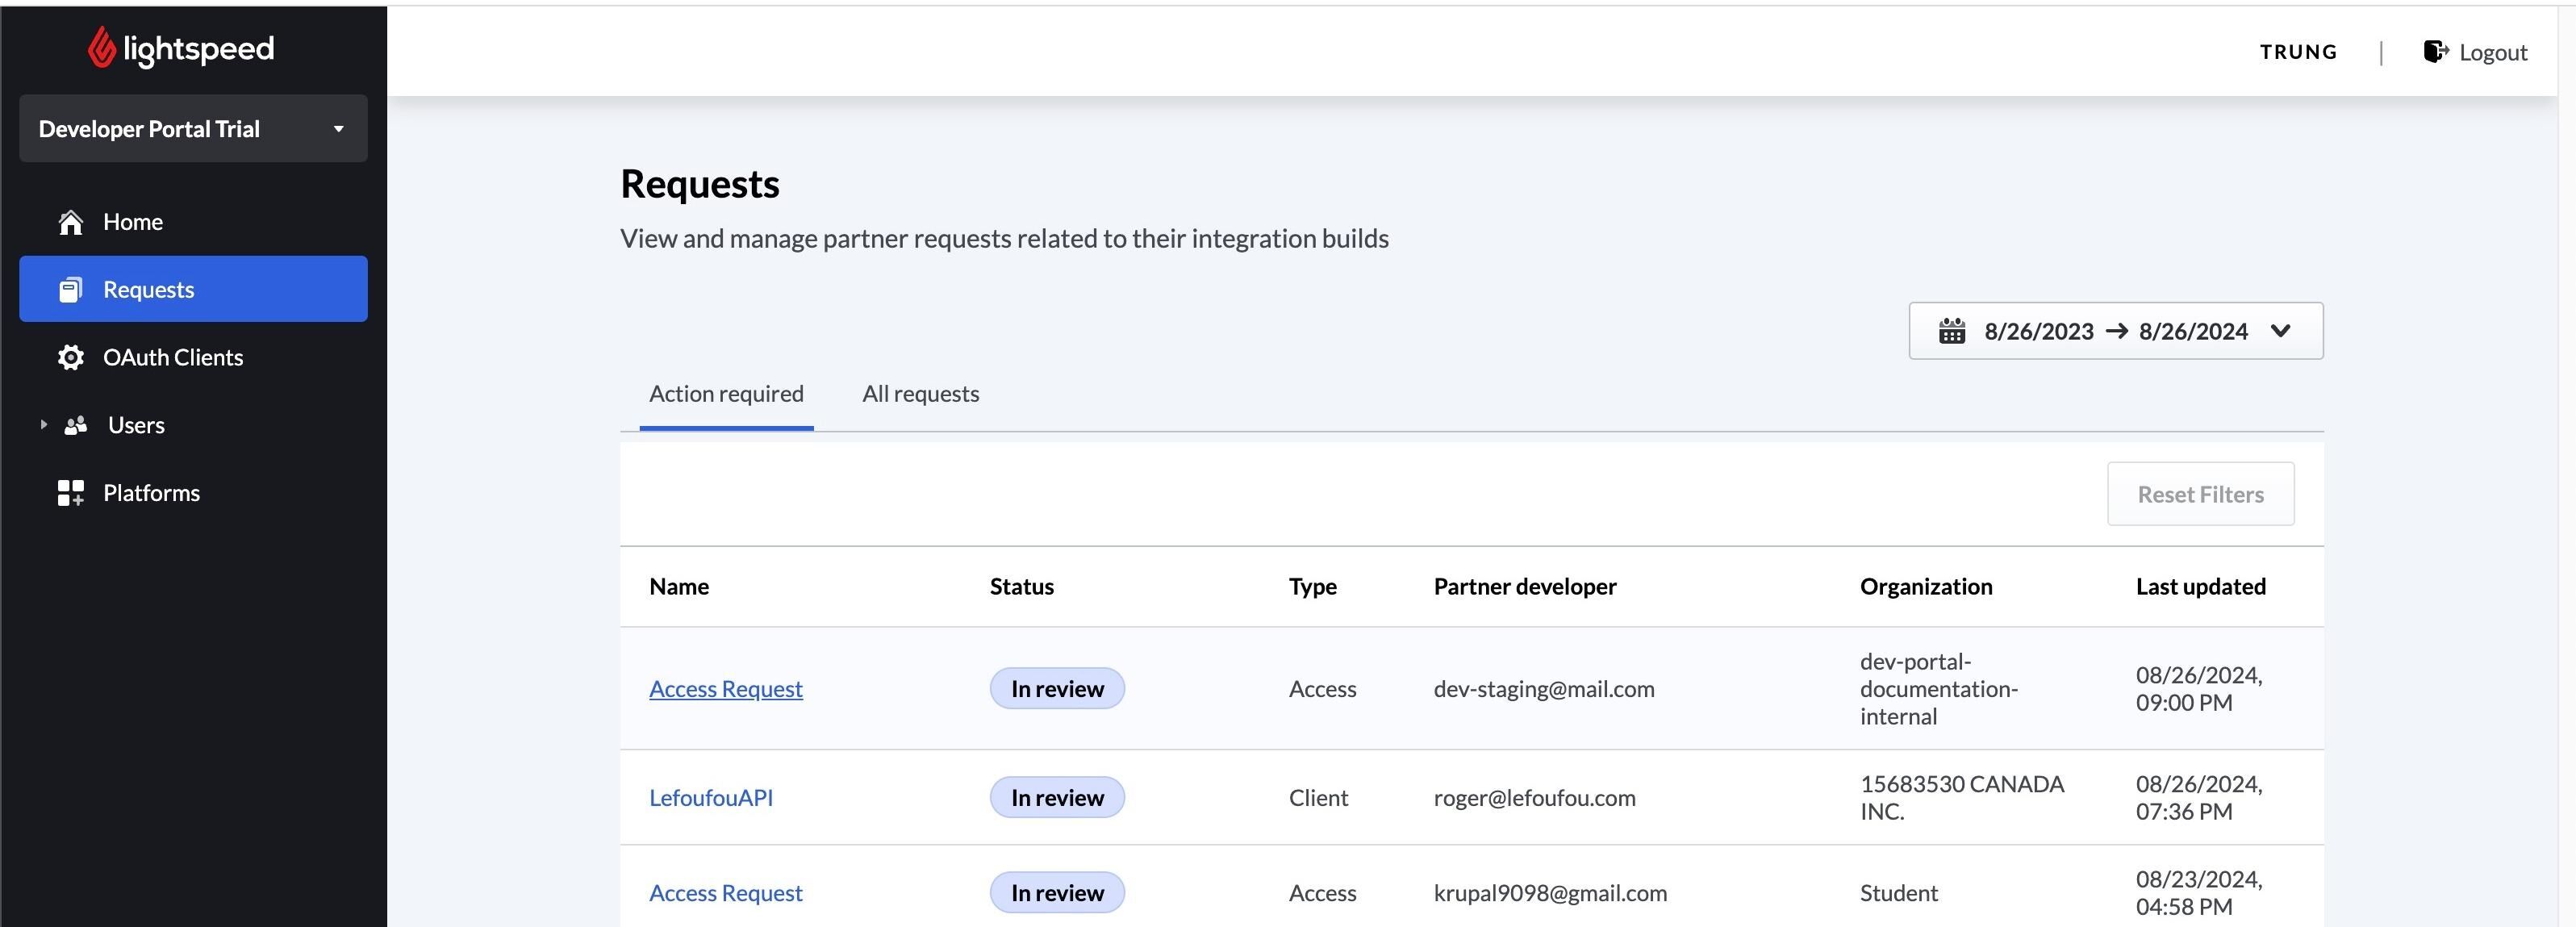
Task: Select the Home icon in sidebar
Action: (70, 221)
